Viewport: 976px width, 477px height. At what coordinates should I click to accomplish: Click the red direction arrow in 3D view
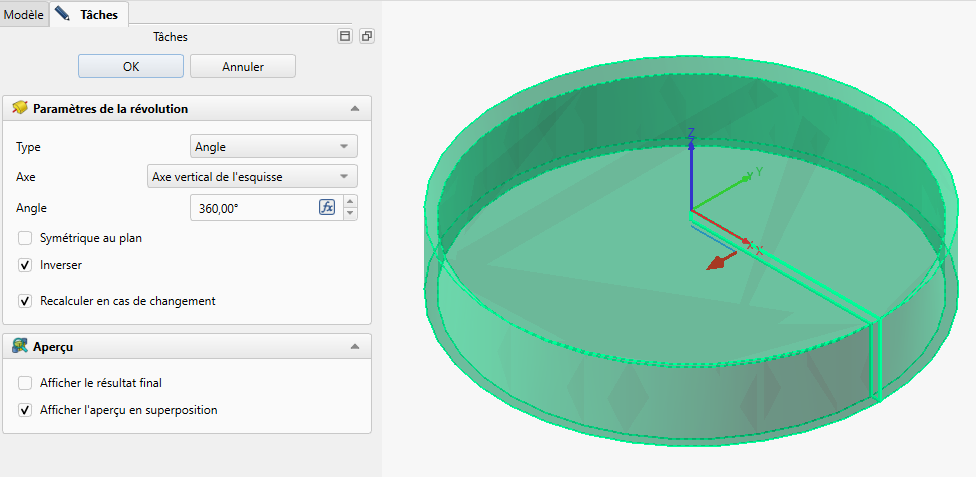click(x=714, y=263)
